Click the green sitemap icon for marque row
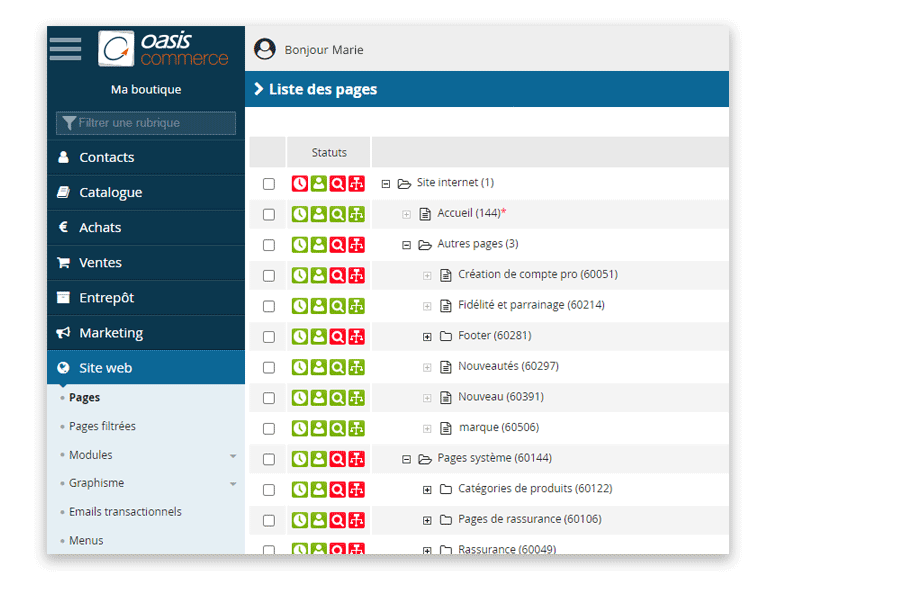This screenshot has height=600, width=900. (x=356, y=428)
